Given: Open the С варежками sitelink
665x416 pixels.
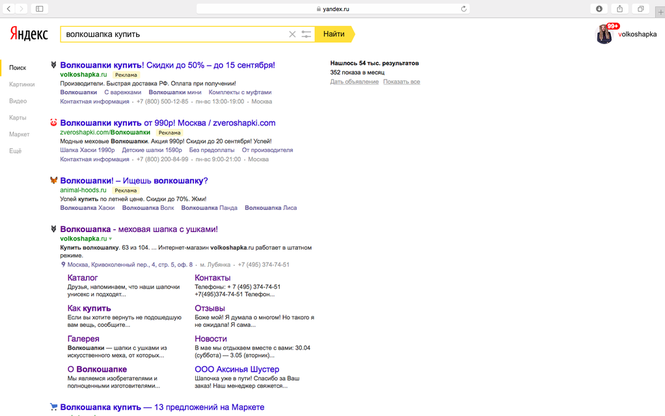Looking at the screenshot, I should (x=123, y=92).
